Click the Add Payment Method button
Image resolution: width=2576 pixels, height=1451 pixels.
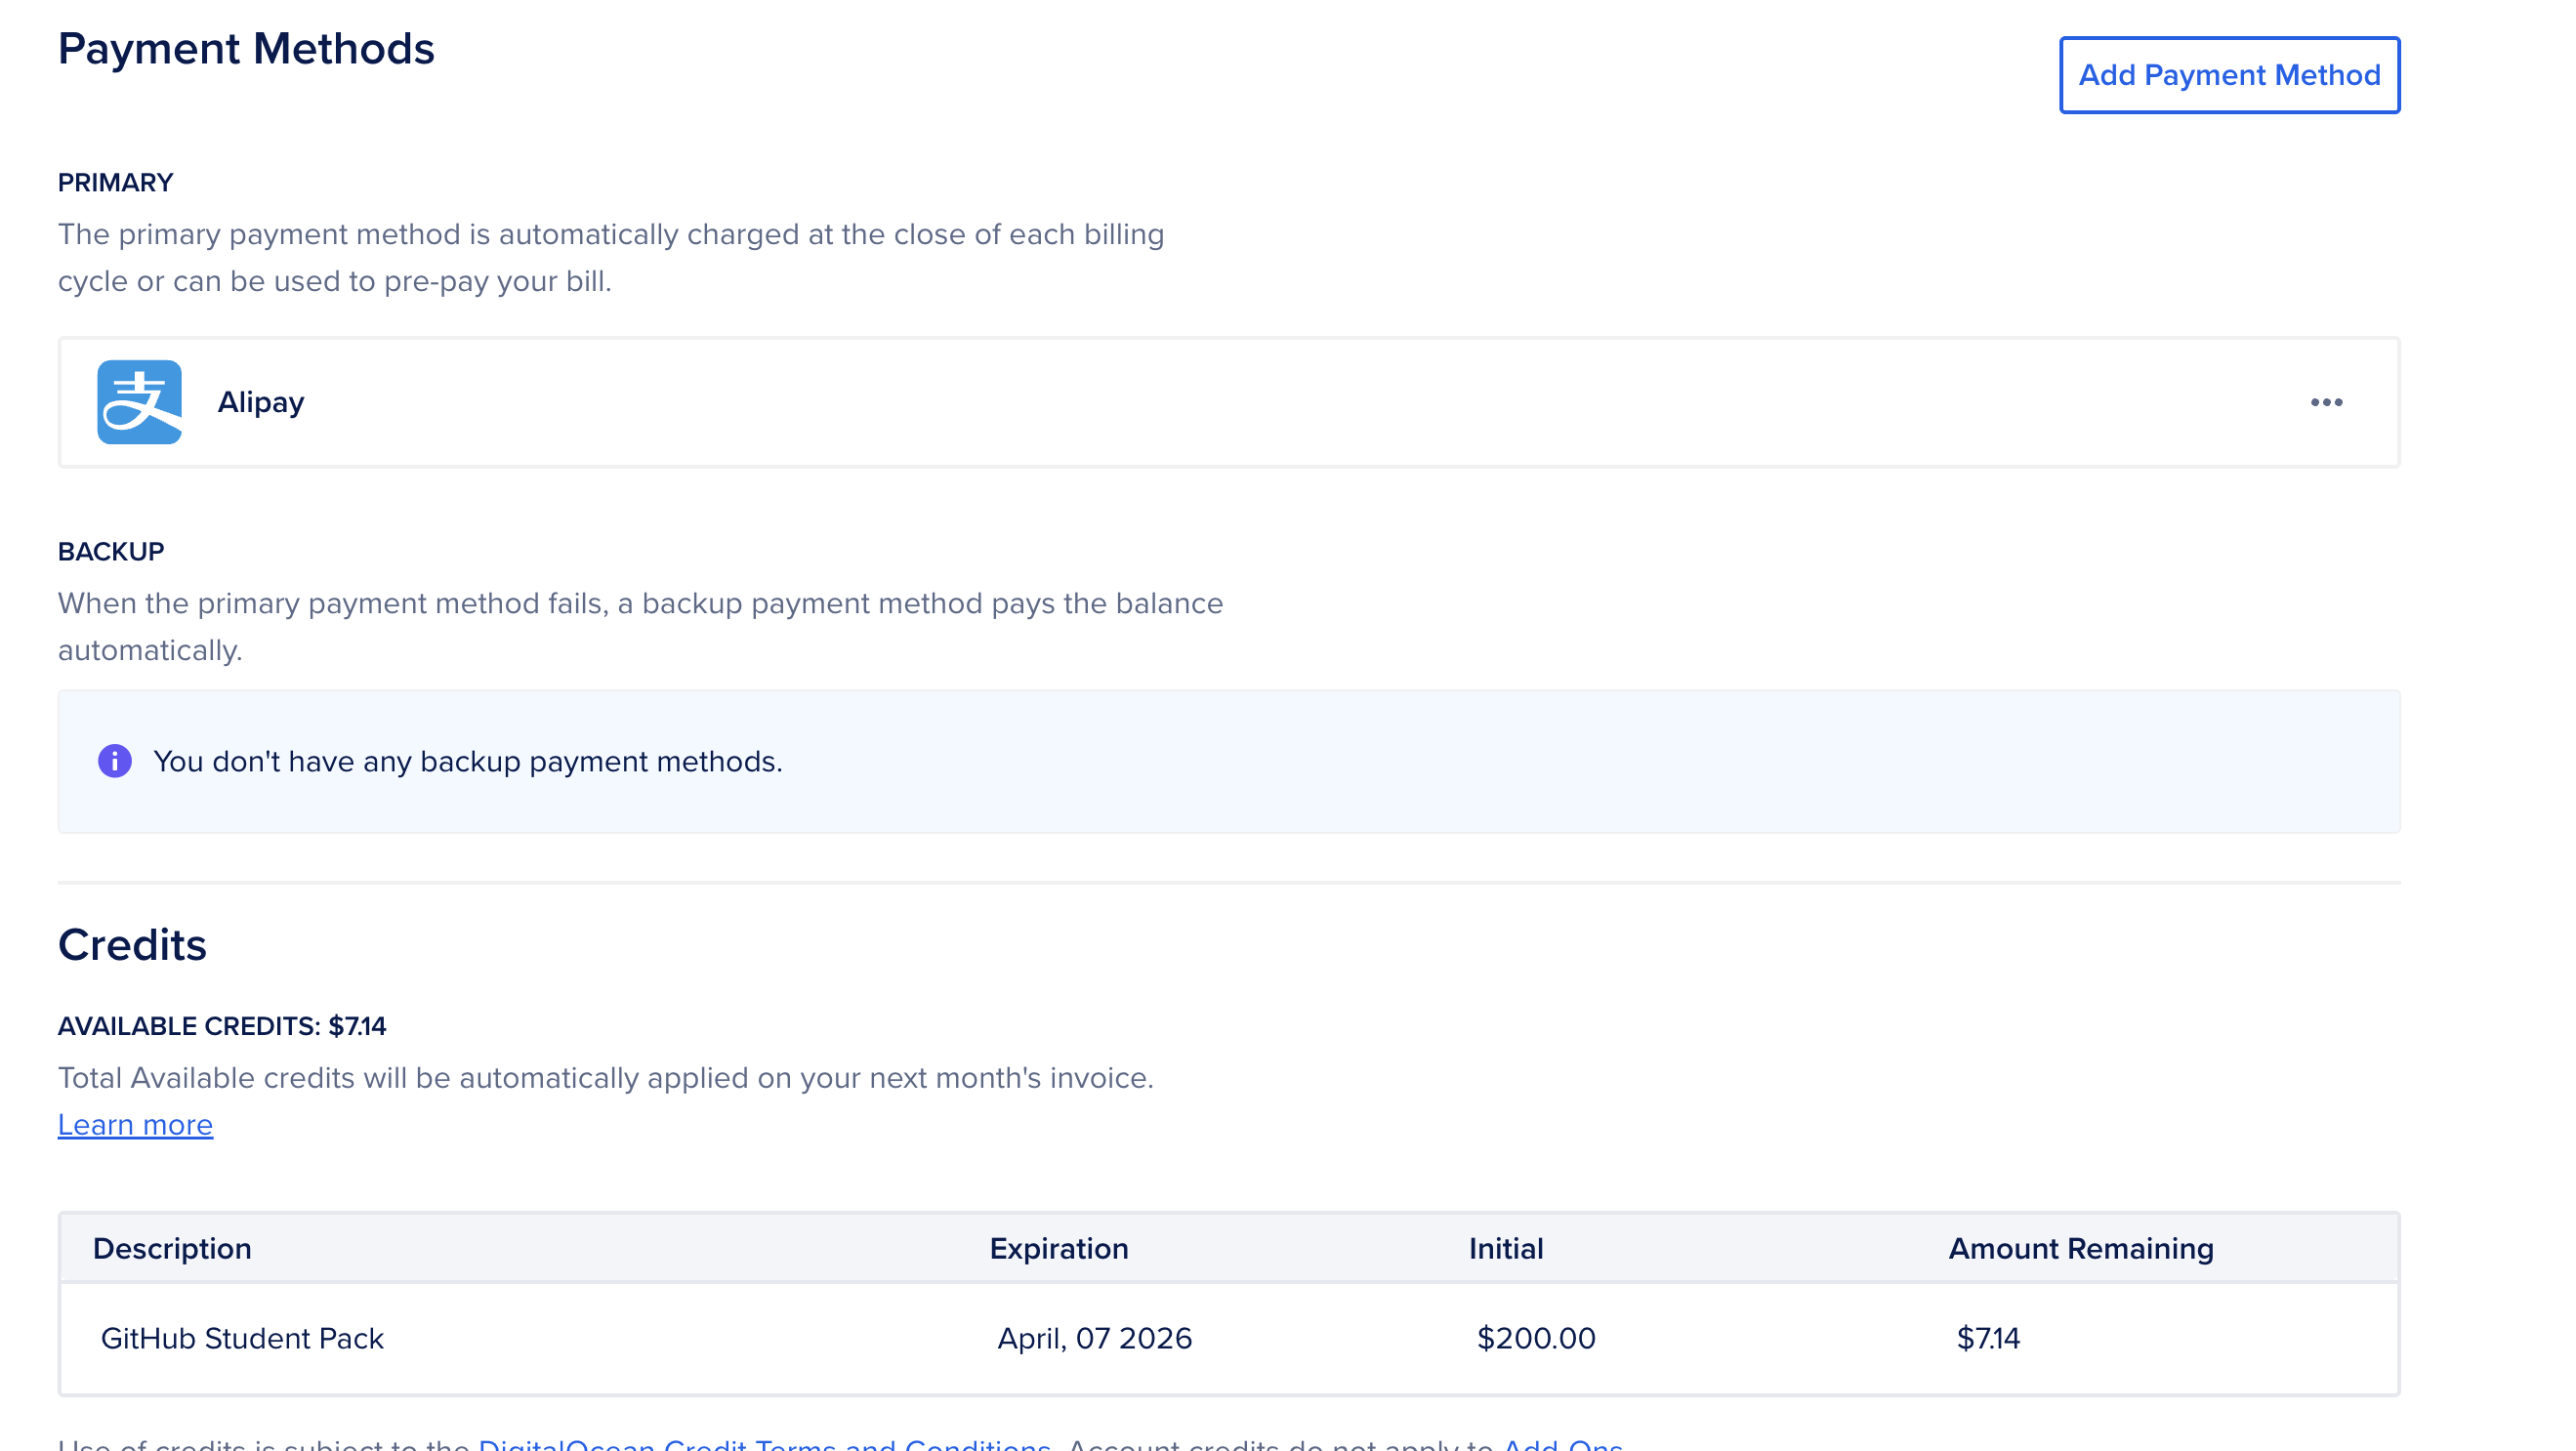click(2228, 75)
